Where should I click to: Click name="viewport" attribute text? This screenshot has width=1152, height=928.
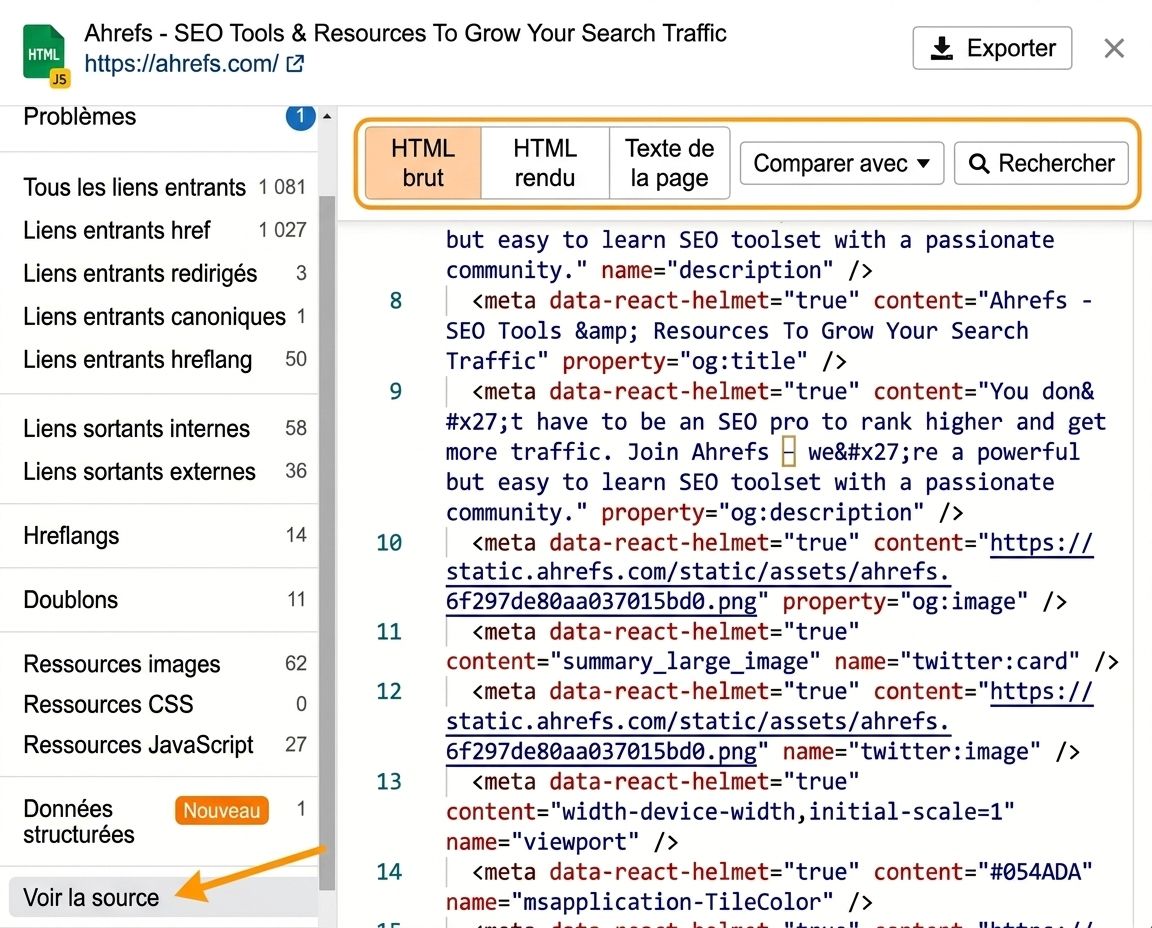542,841
